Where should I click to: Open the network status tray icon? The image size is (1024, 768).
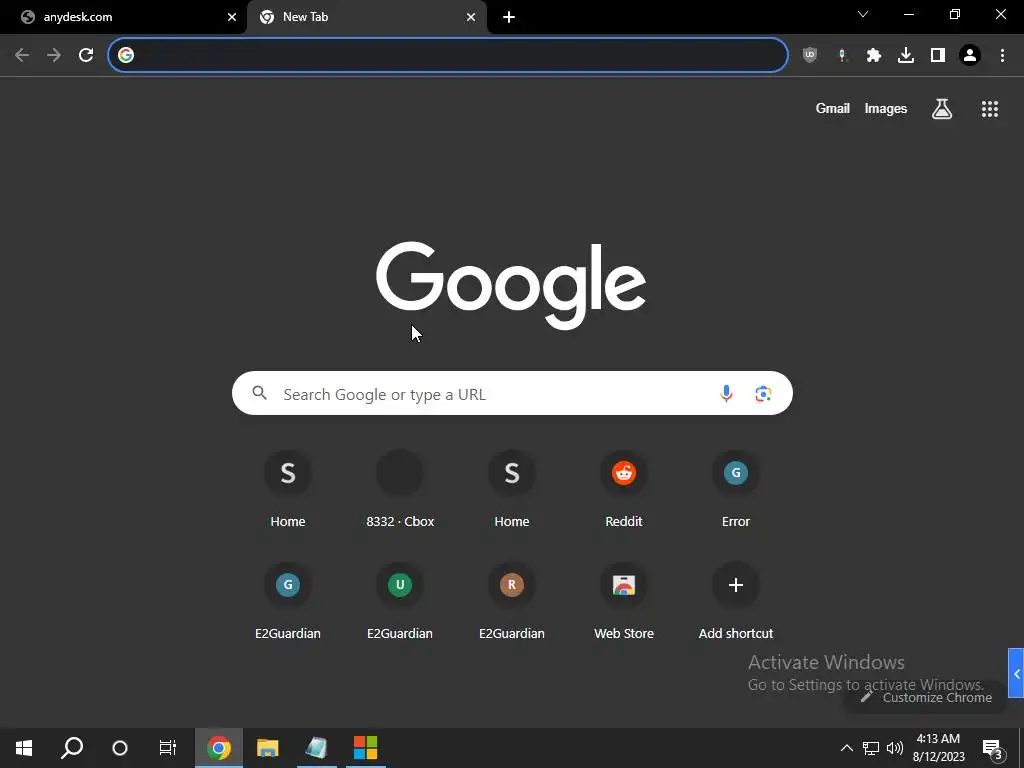[871, 748]
